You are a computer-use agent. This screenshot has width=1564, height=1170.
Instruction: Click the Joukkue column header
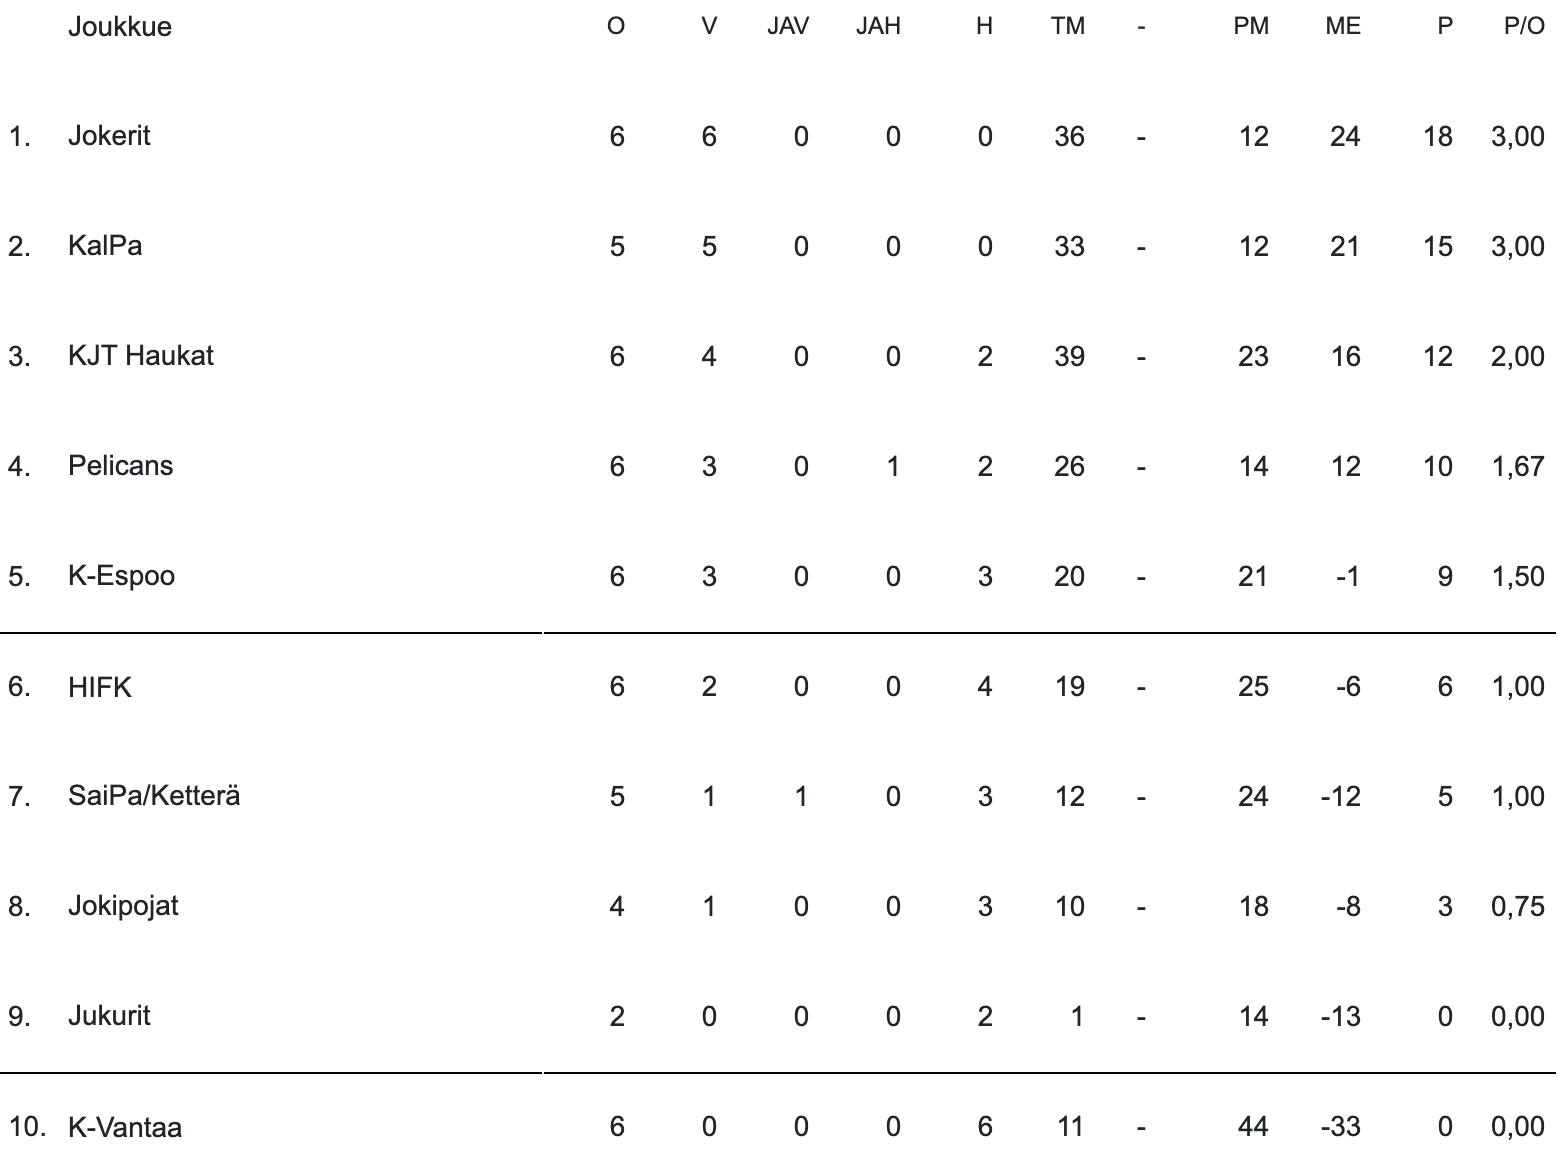120,27
